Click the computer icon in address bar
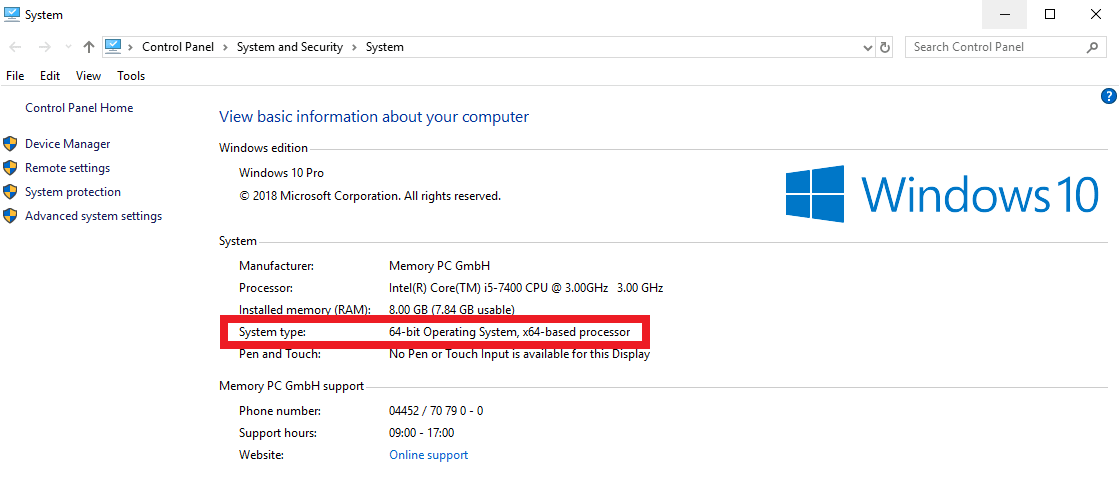The width and height of the screenshot is (1119, 481). tap(113, 46)
